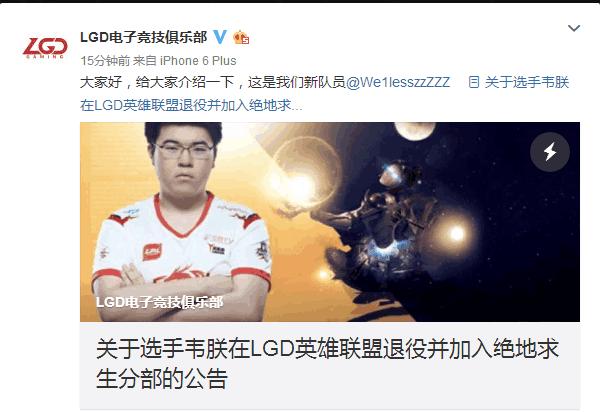Click the LGD电子竞技俱乐部 watermark on image

[160, 302]
